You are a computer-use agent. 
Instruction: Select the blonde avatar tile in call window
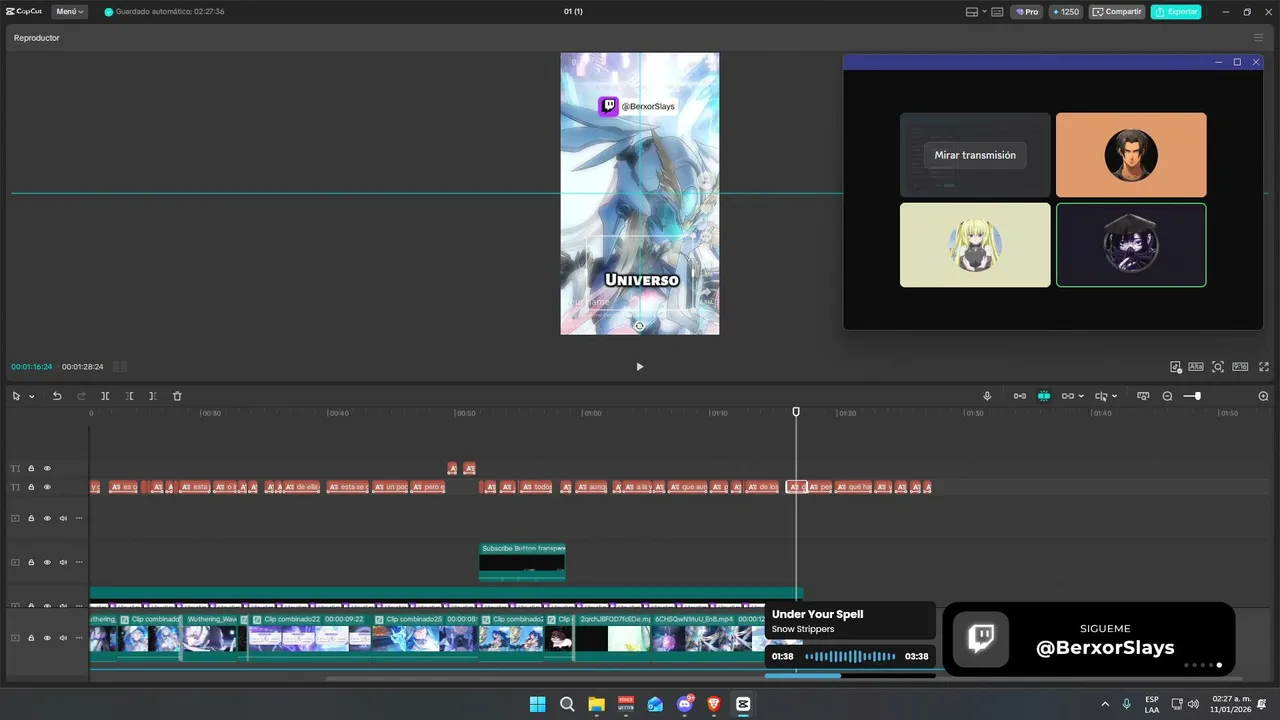click(x=975, y=245)
